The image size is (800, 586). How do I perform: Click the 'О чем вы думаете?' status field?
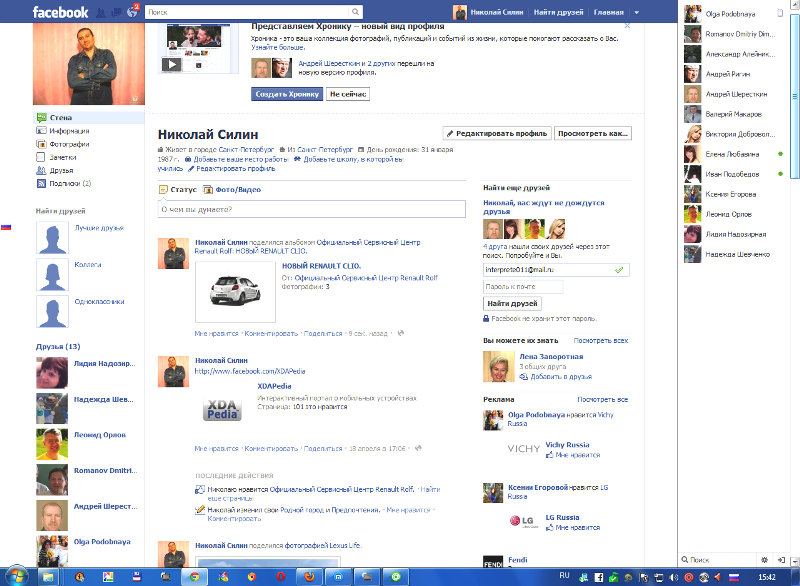312,209
